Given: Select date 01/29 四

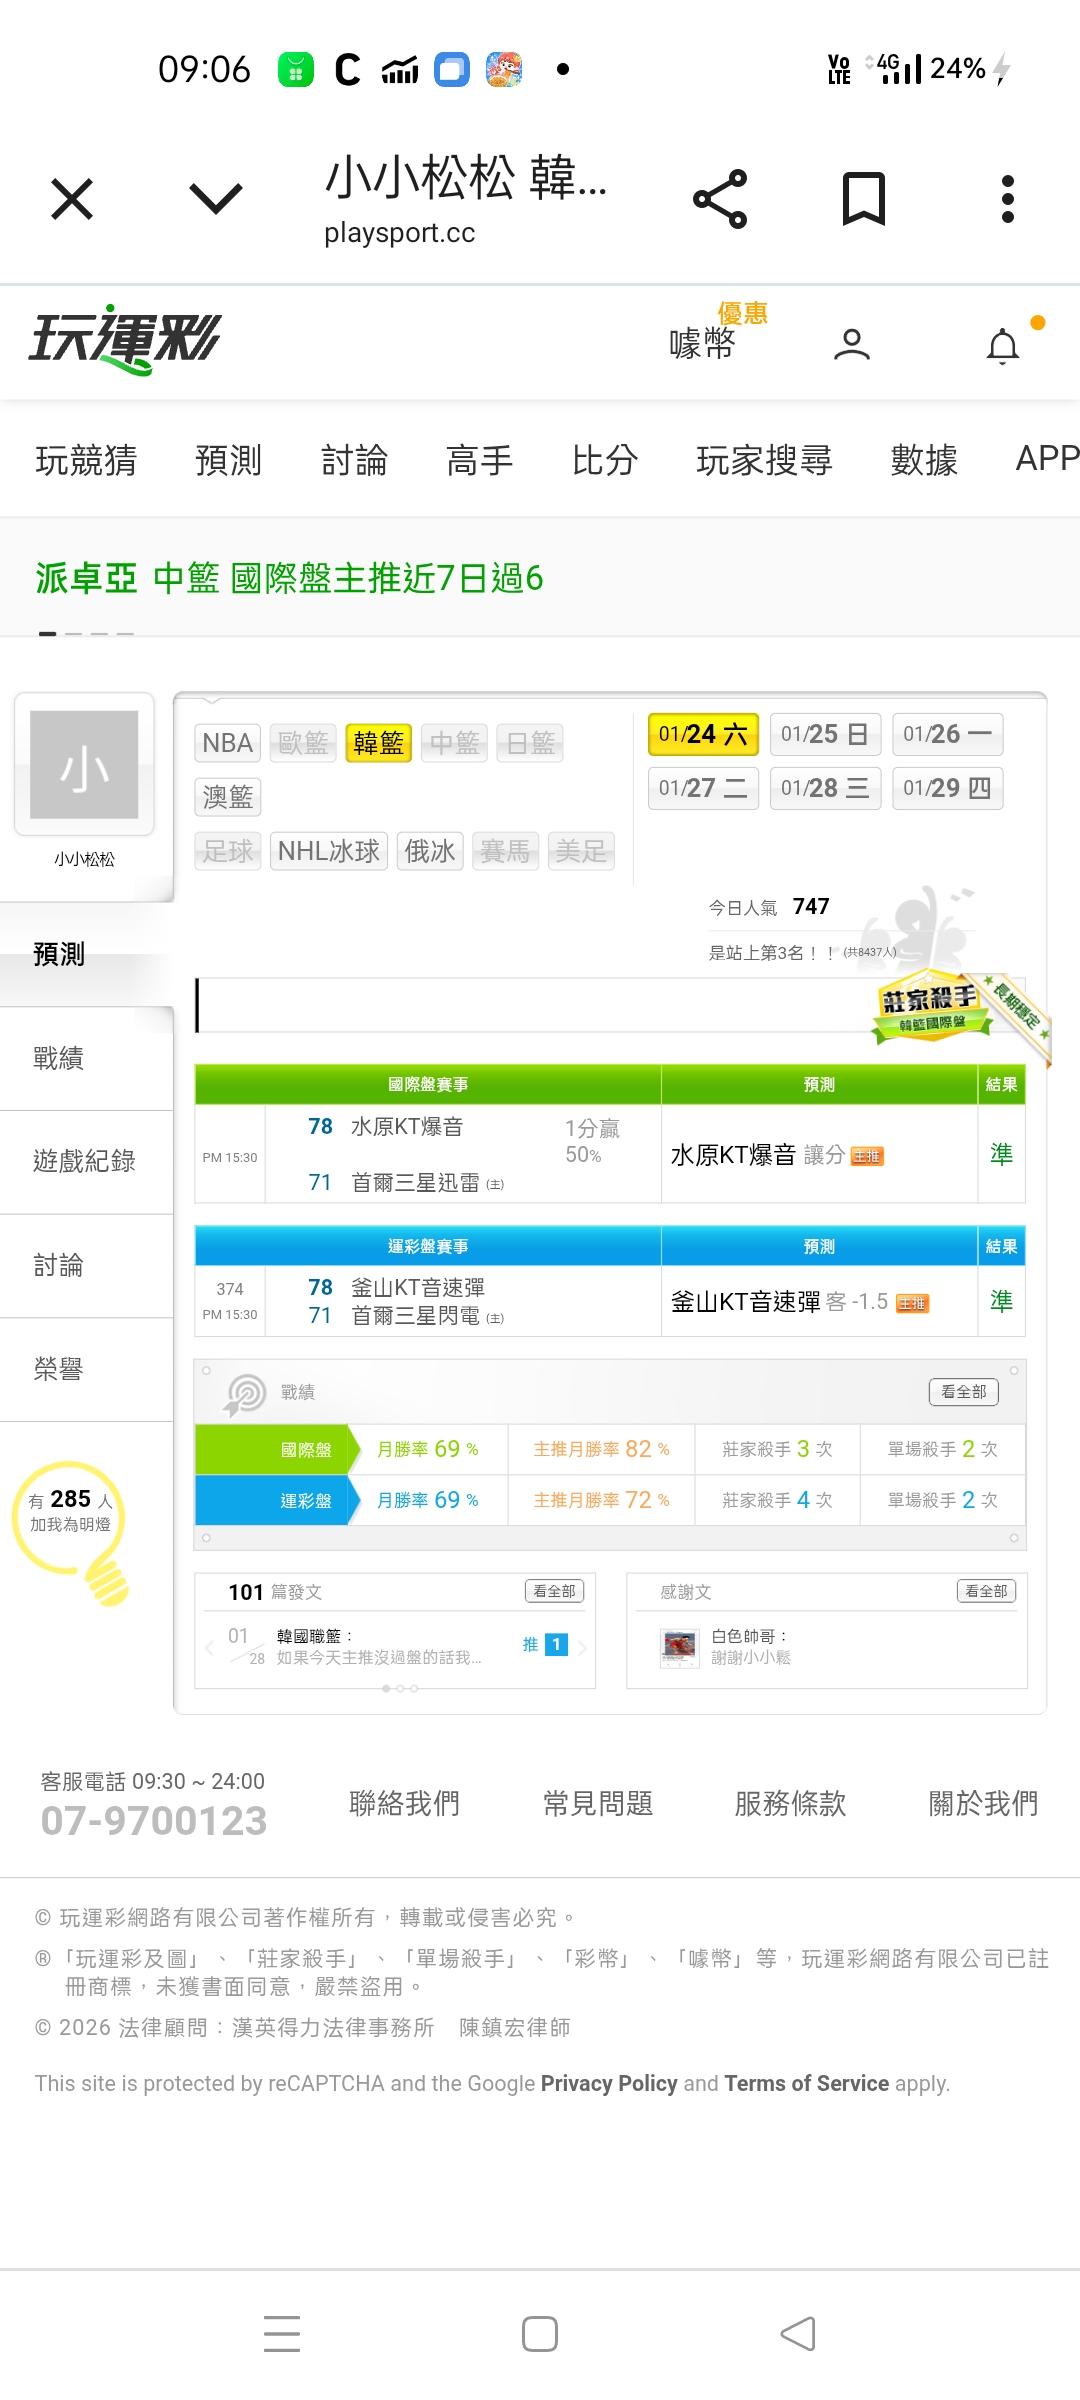Looking at the screenshot, I should click(x=947, y=788).
